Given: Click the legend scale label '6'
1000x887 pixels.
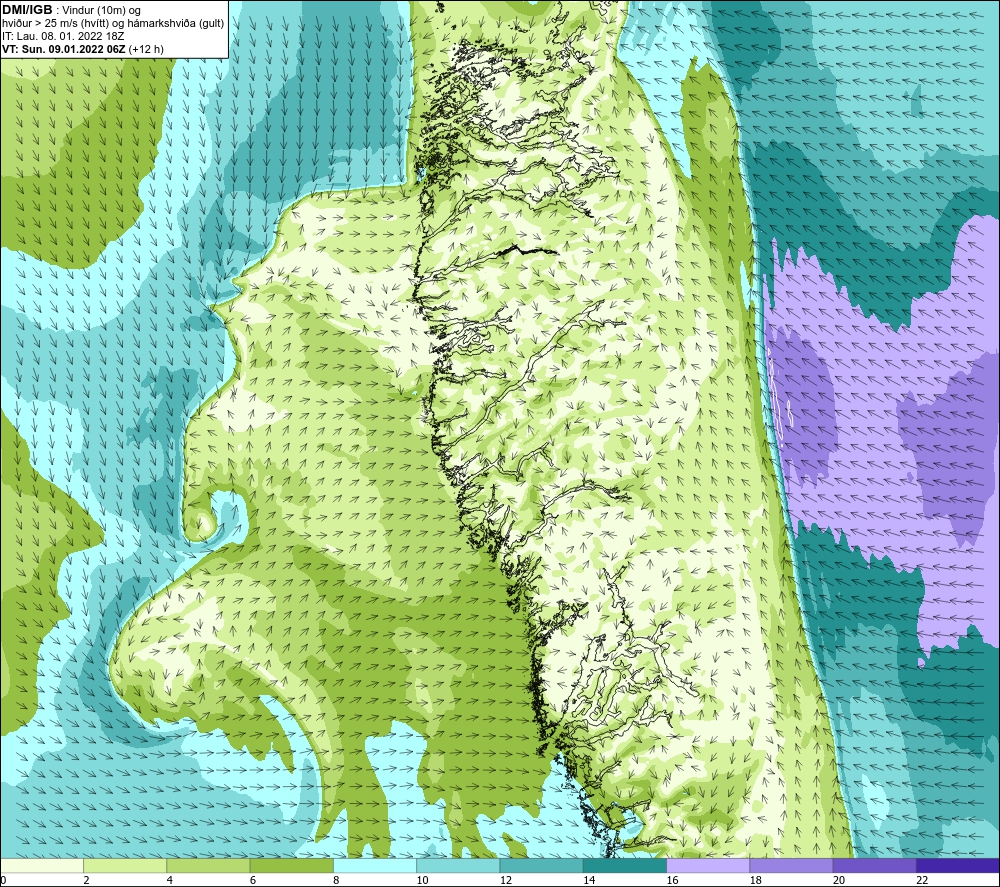Looking at the screenshot, I should 253,880.
